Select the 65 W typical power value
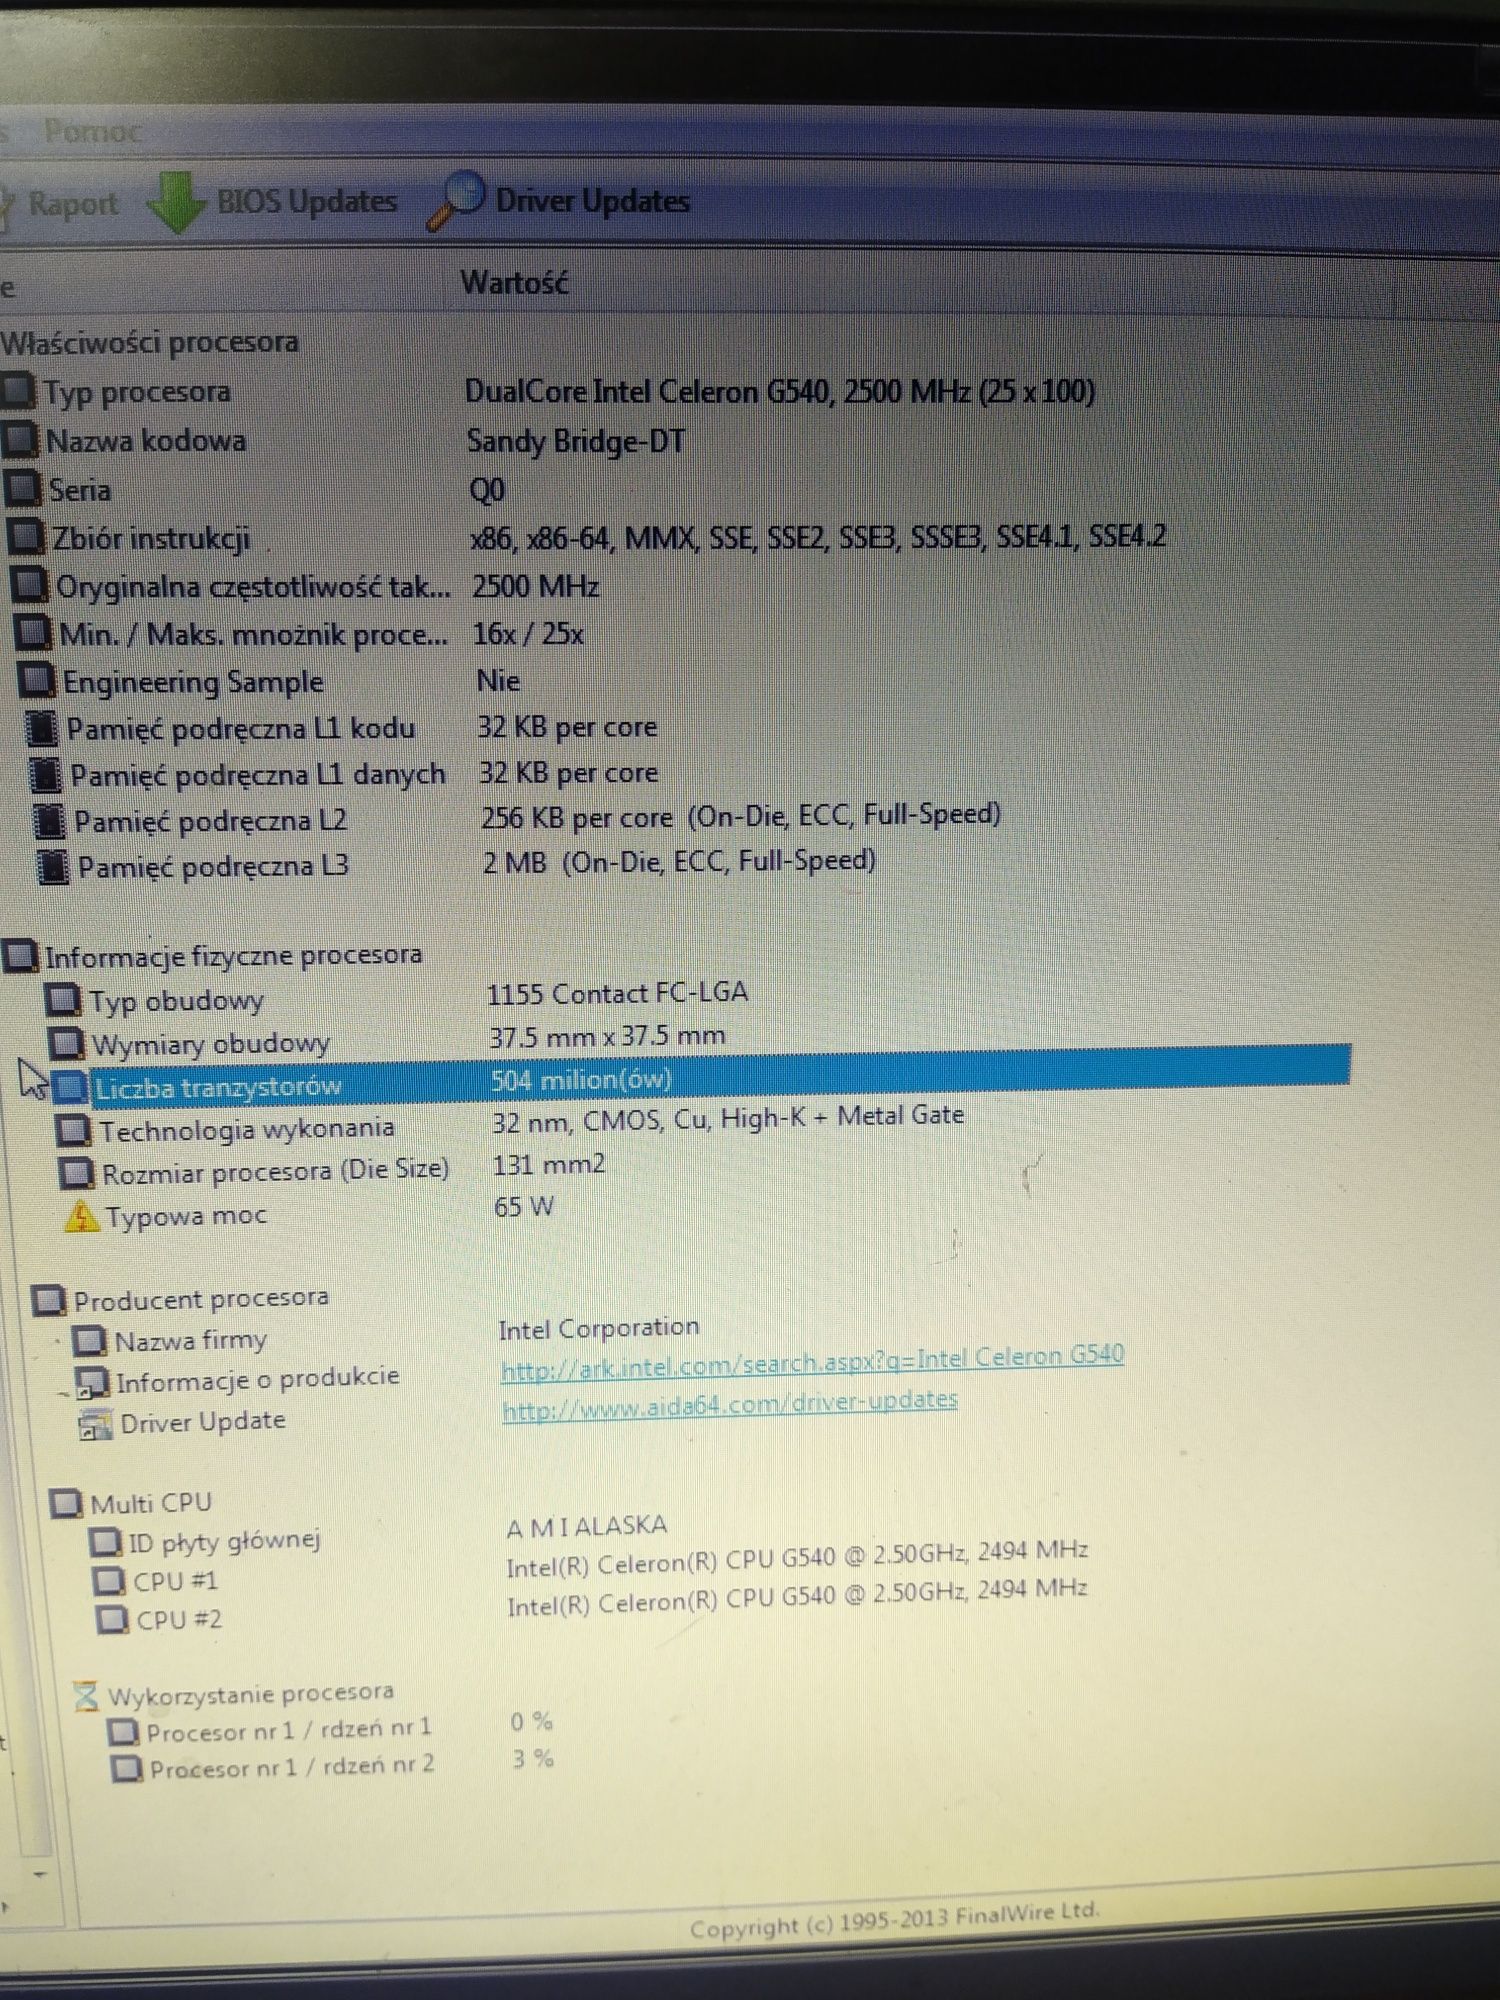1500x2000 pixels. click(x=524, y=1207)
